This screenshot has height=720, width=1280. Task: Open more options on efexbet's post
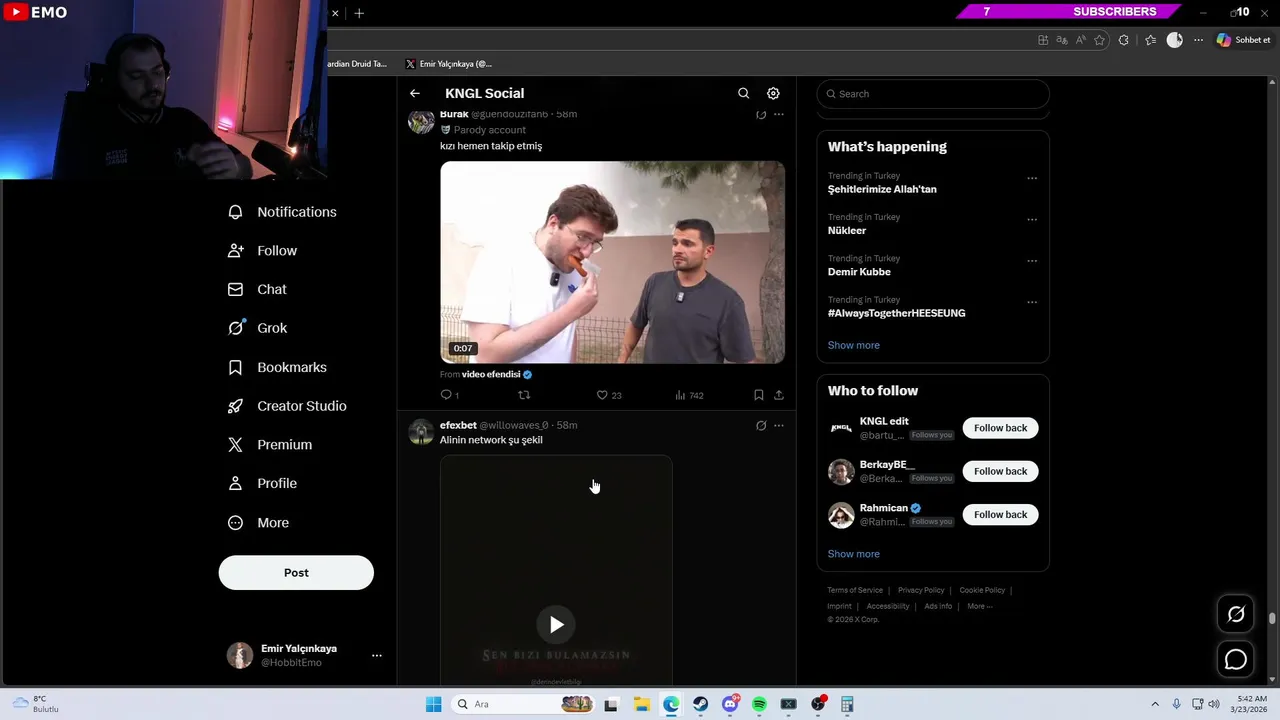click(779, 425)
